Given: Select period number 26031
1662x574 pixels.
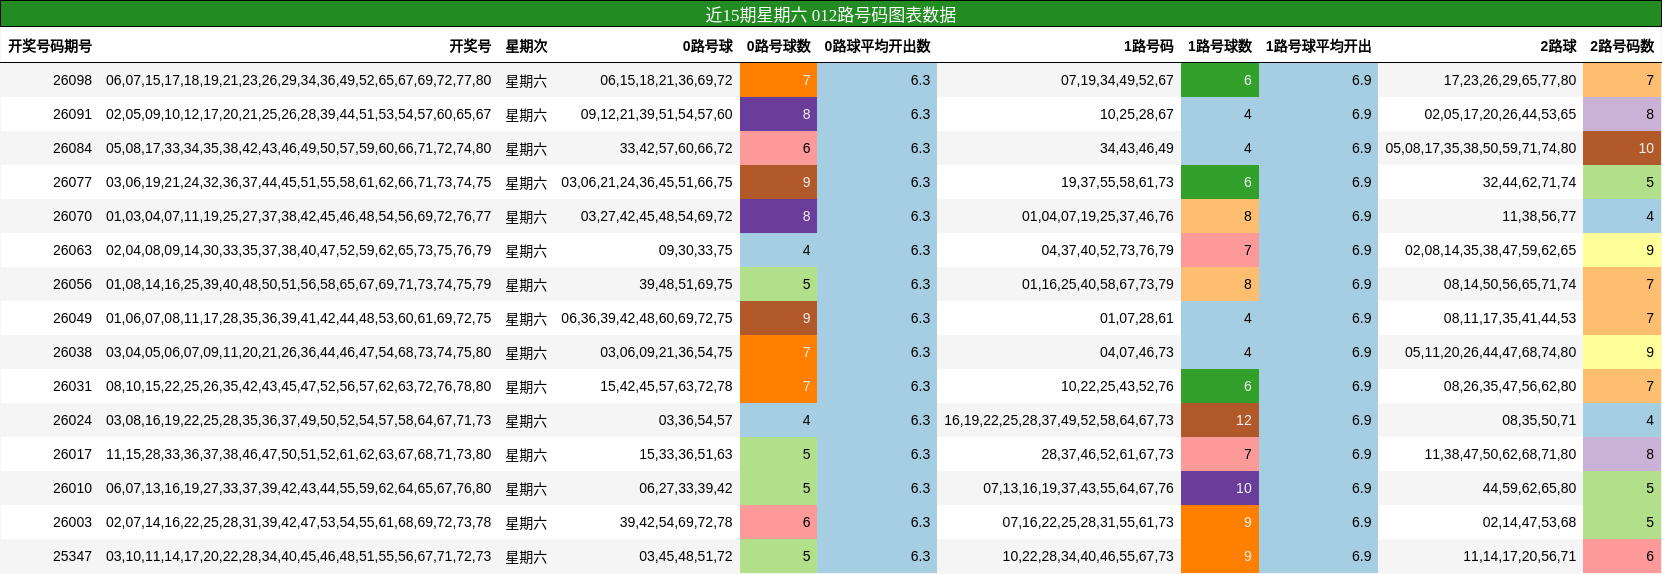Looking at the screenshot, I should [72, 386].
